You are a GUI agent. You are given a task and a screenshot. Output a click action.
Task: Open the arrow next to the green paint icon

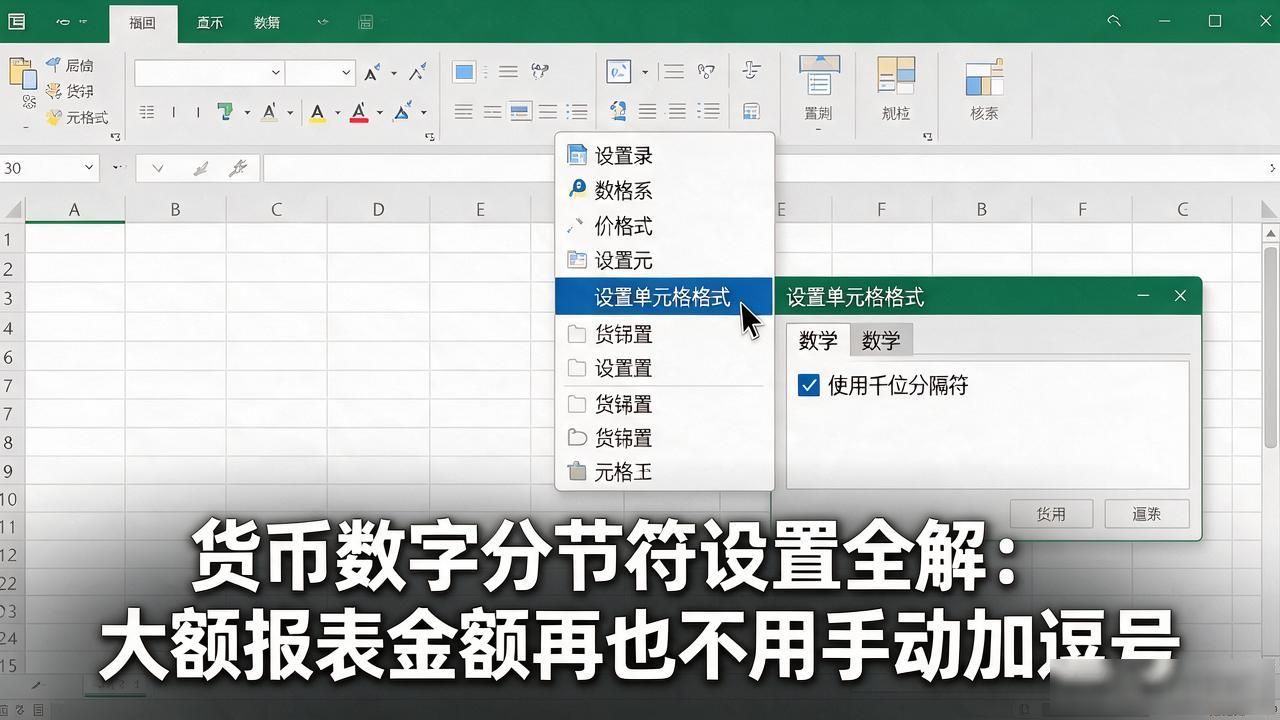246,113
